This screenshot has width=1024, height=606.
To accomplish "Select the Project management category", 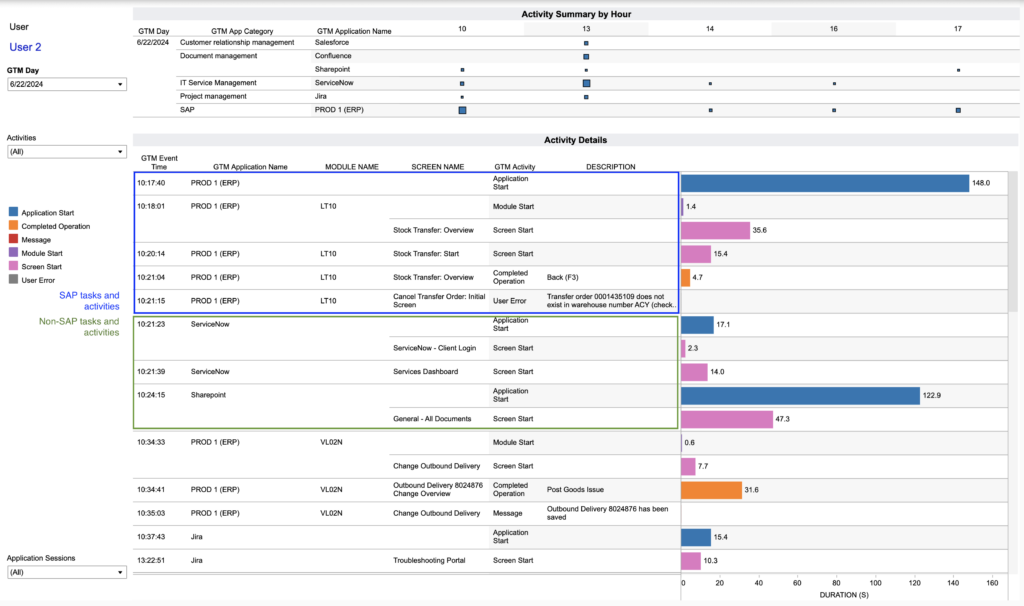I will click(x=214, y=97).
